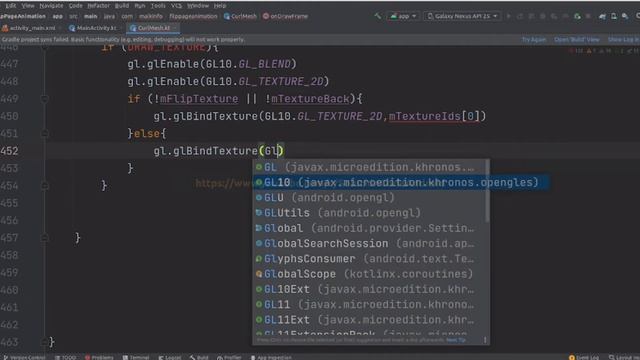Select GL10 suggestion in autocomplete popup
The height and width of the screenshot is (360, 640).
coord(400,182)
